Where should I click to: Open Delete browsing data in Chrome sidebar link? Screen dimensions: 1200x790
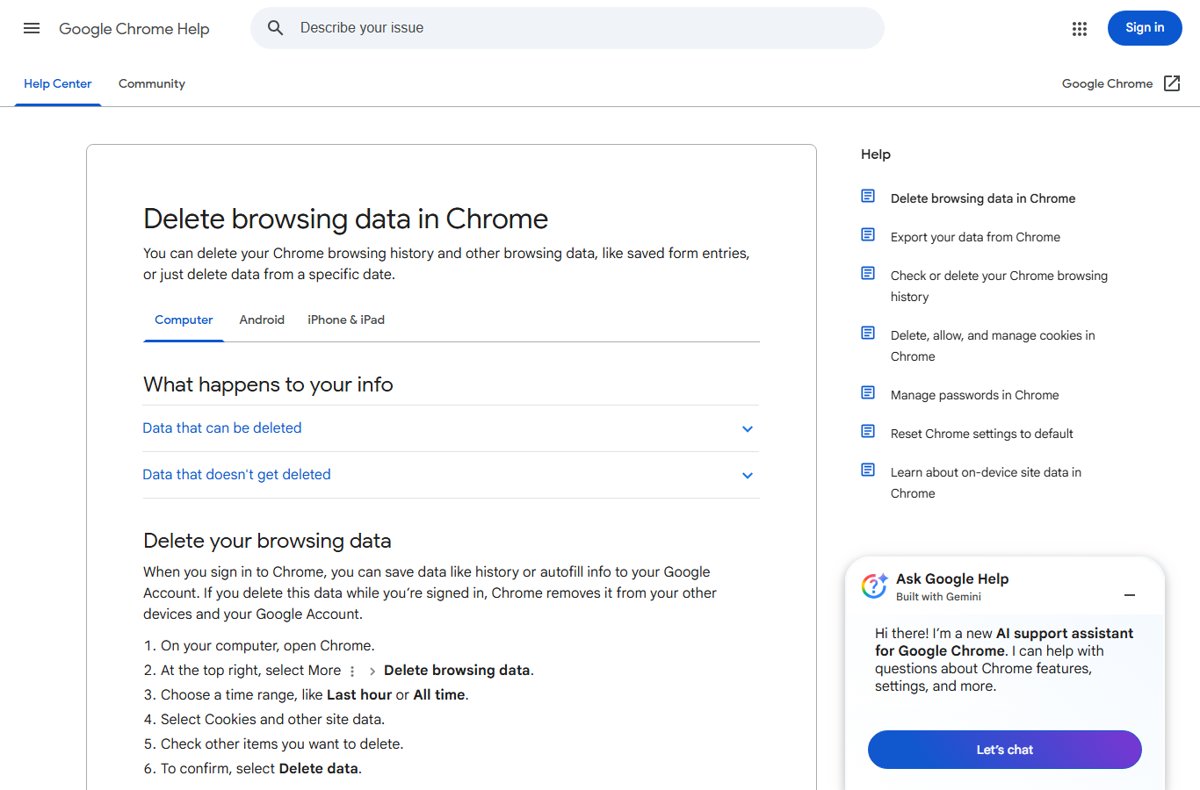[x=983, y=198]
